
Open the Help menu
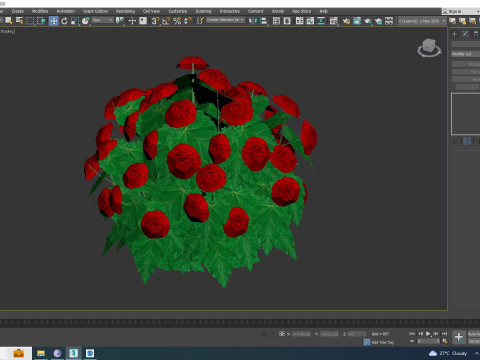click(x=324, y=11)
